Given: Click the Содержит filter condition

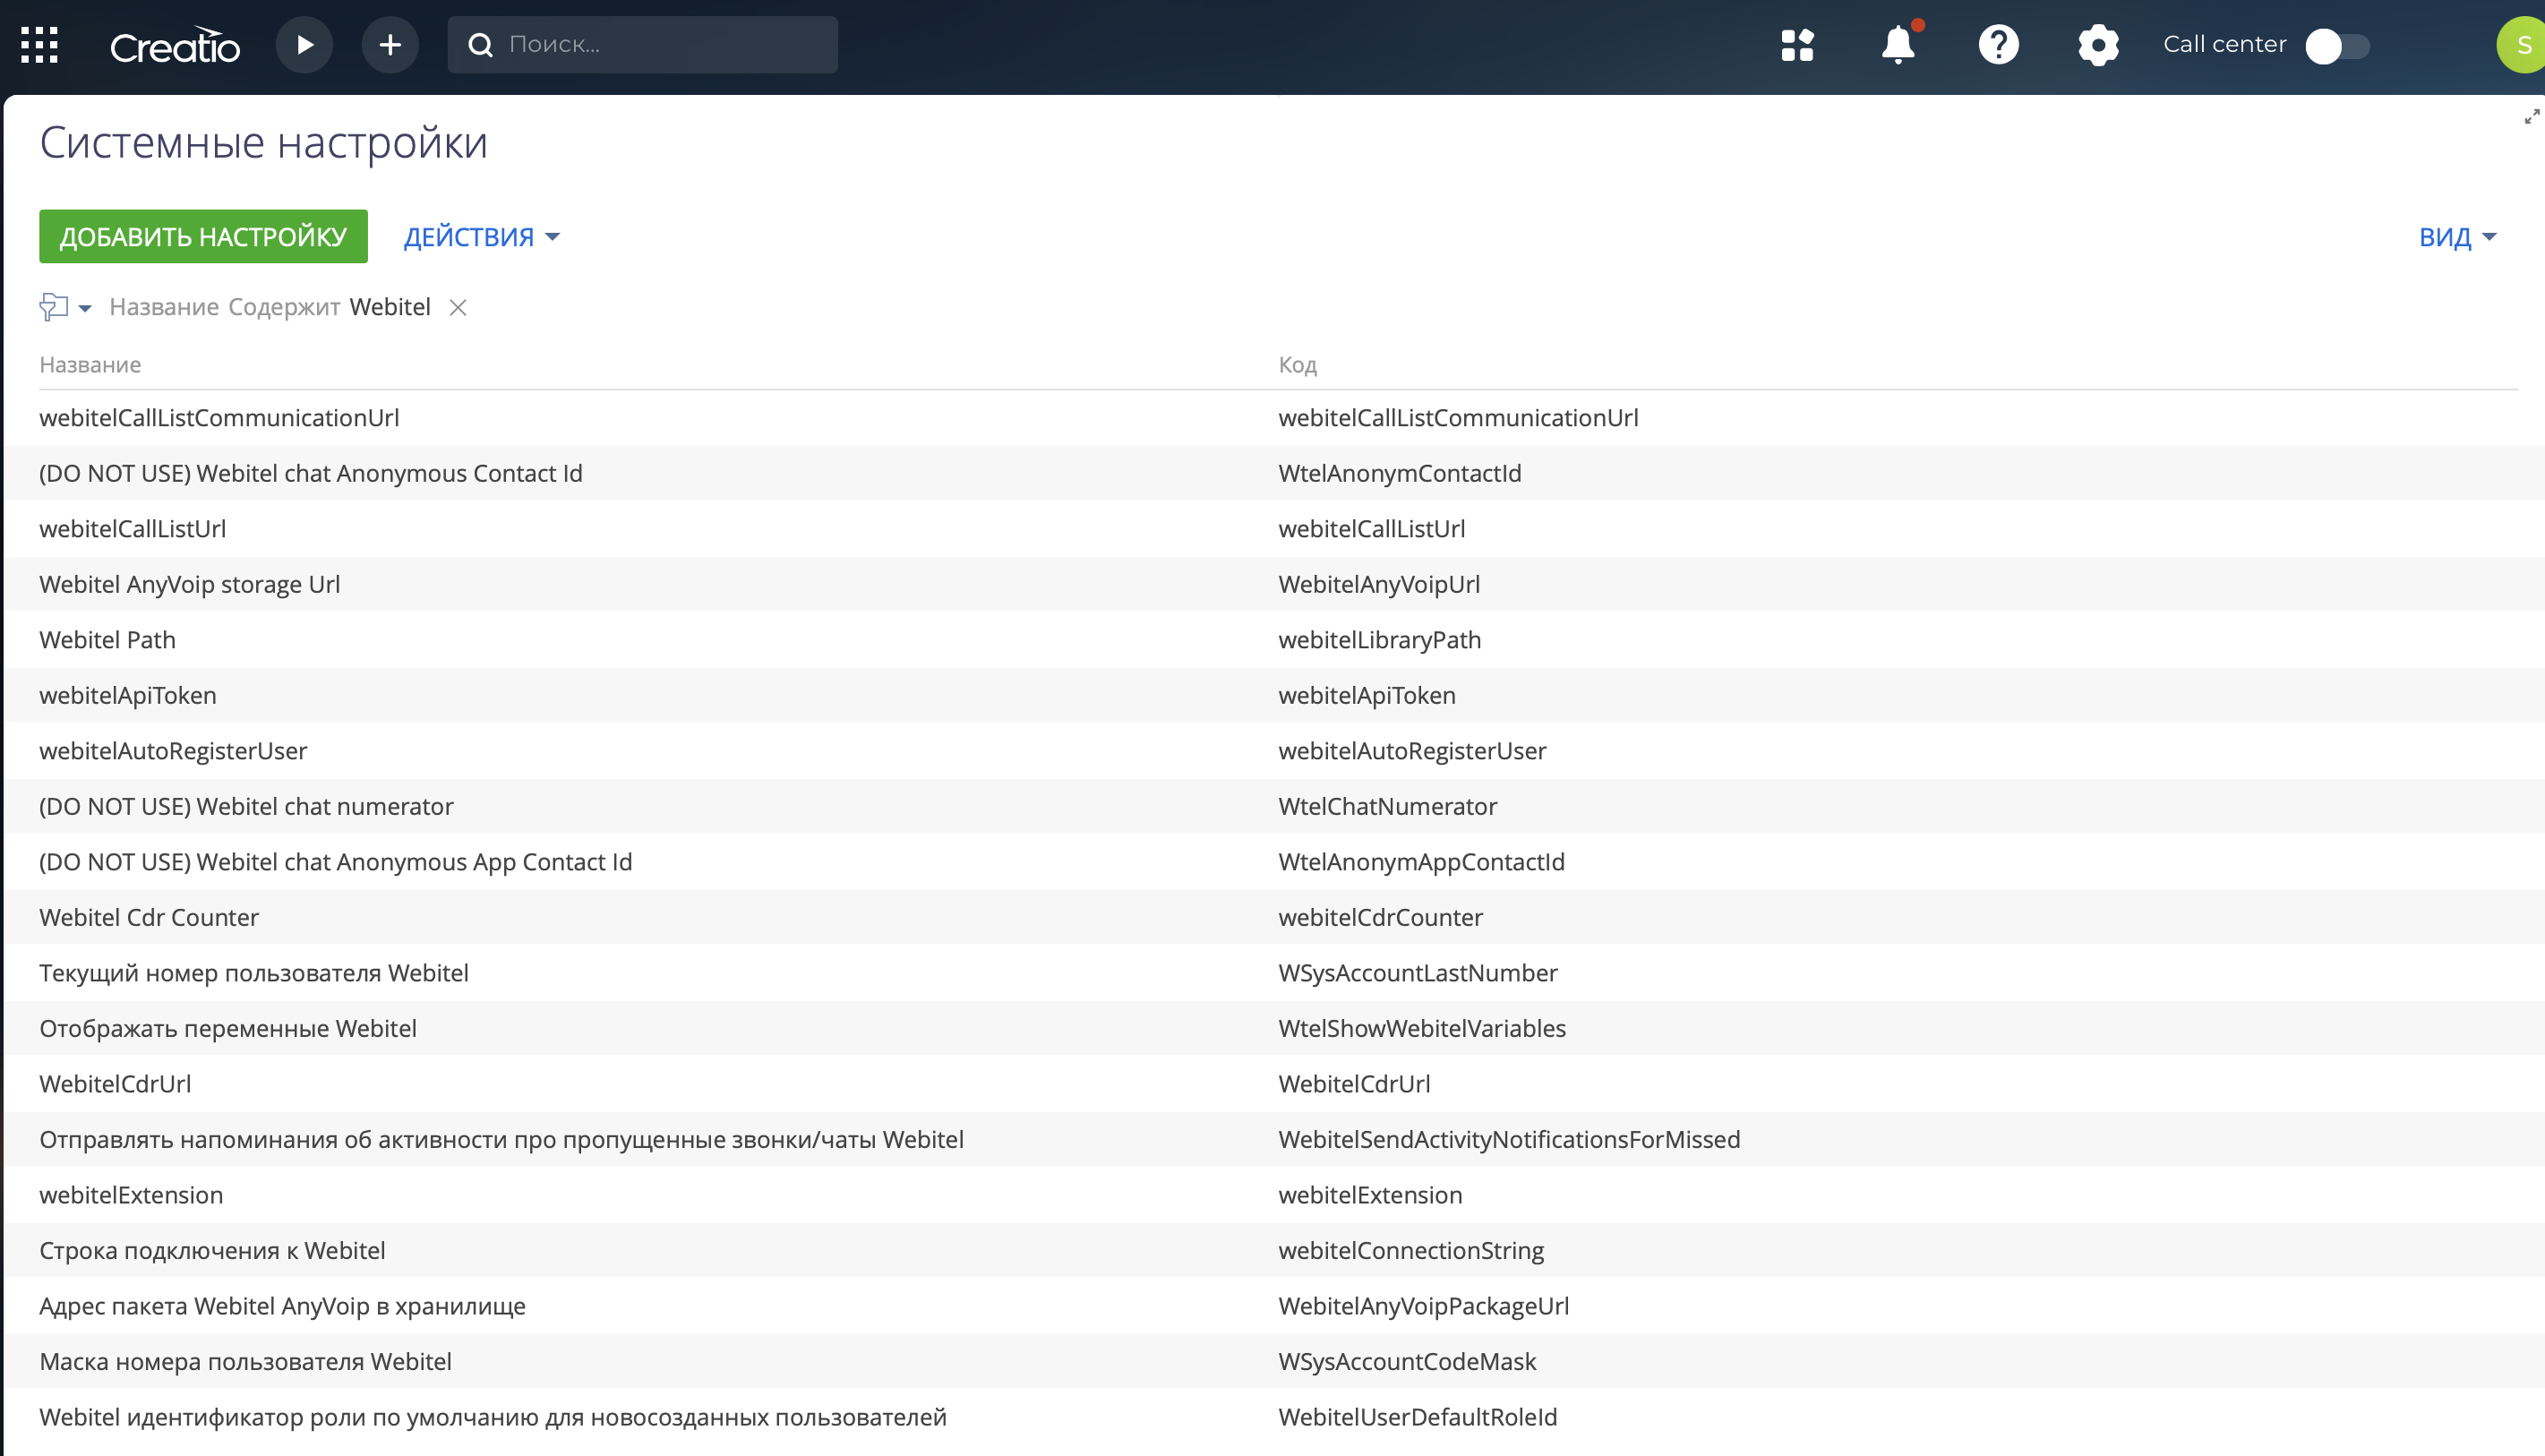Looking at the screenshot, I should (284, 307).
